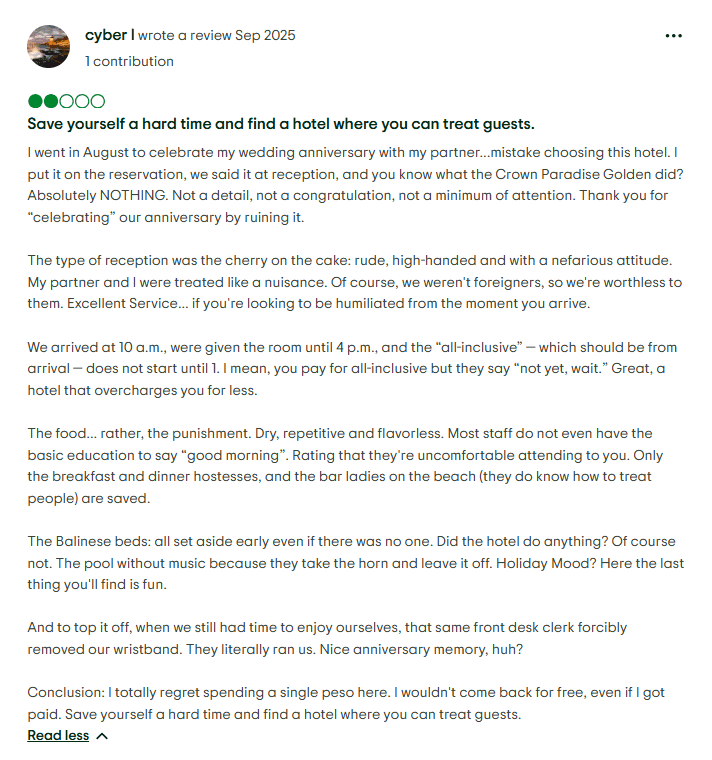712x760 pixels.
Task: Click the "1 contribution" text
Action: tap(129, 61)
